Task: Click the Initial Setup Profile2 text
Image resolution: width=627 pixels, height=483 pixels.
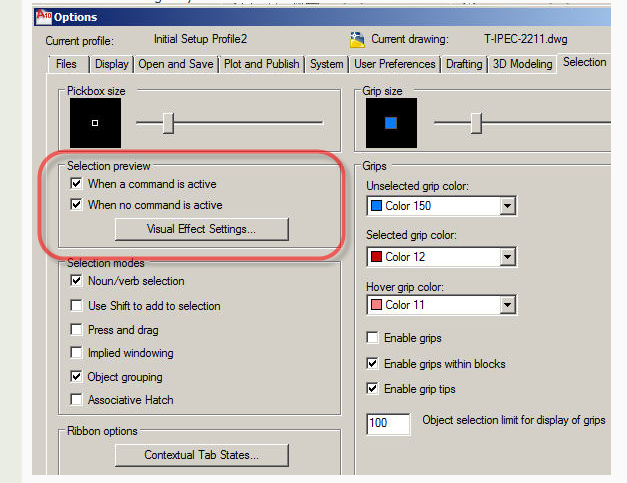Action: click(x=200, y=39)
